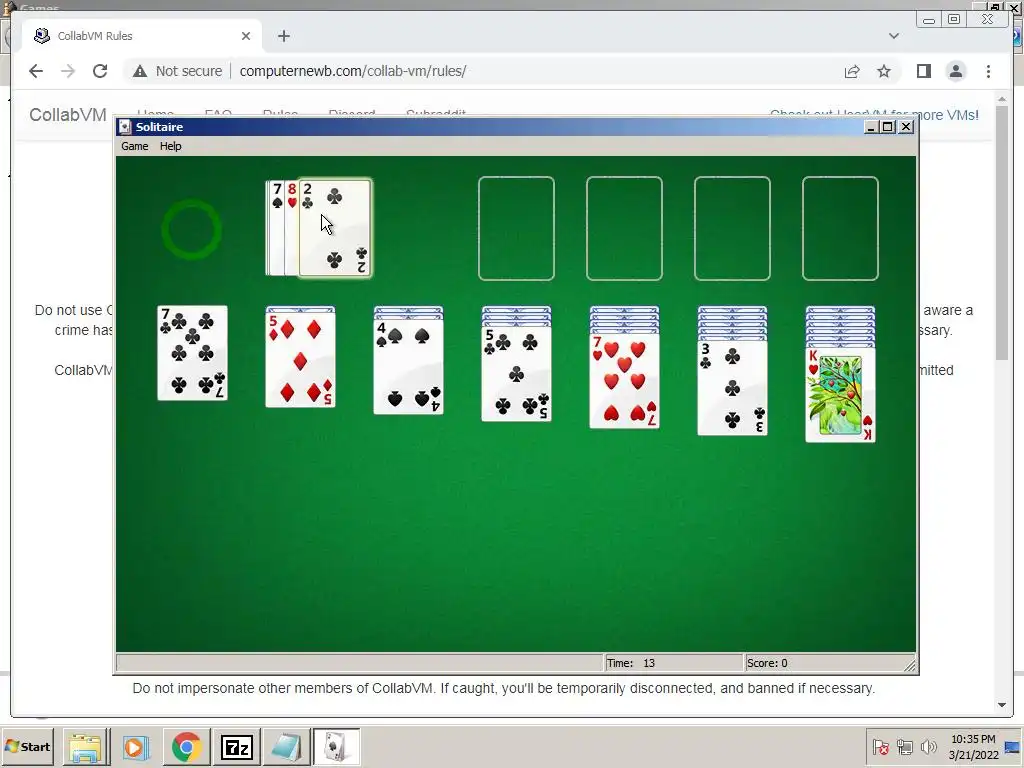Open the Chrome profile menu
Viewport: 1024px width, 768px height.
[955, 71]
